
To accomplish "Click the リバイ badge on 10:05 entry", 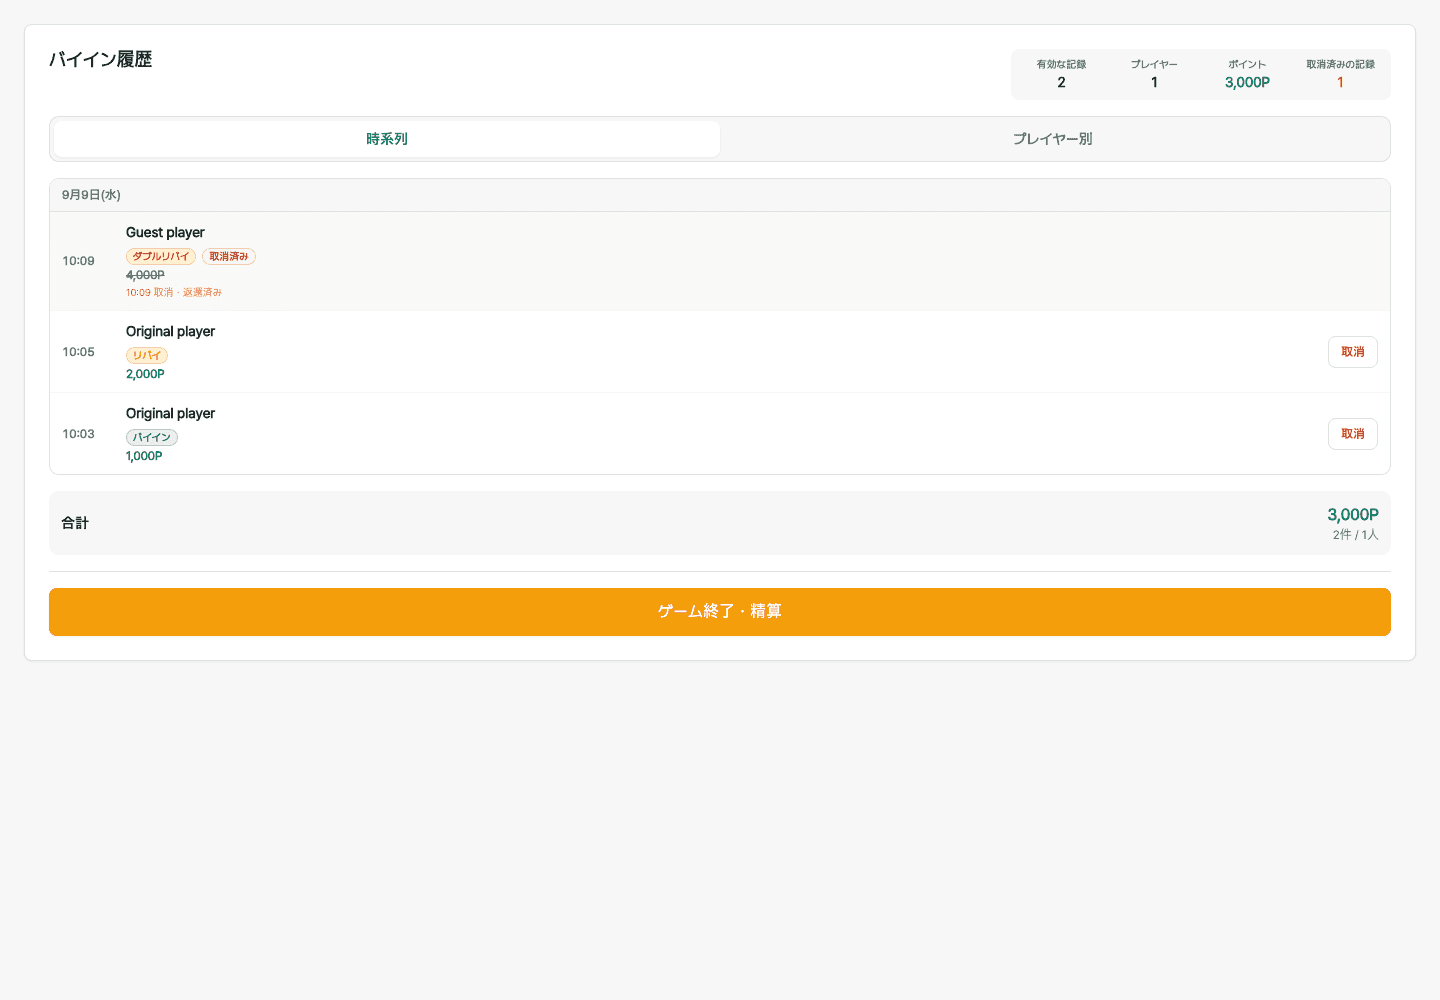I will click(147, 356).
